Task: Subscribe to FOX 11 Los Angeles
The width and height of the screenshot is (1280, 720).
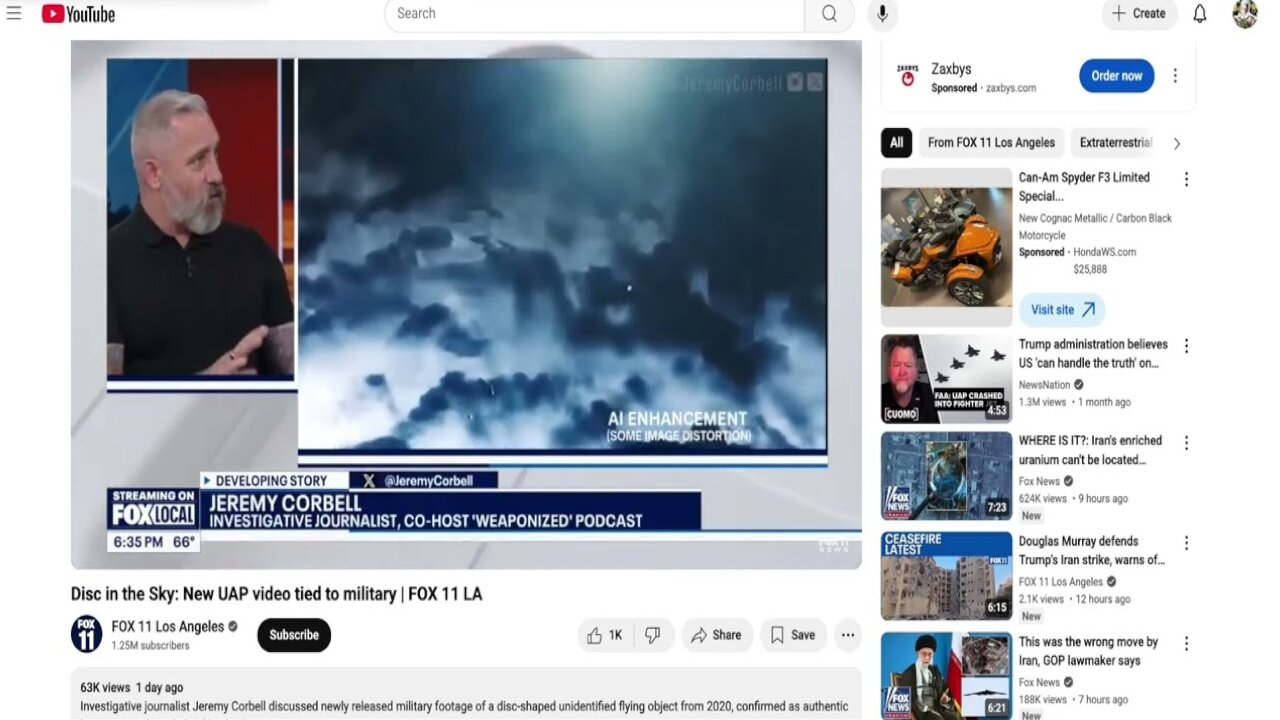Action: tap(294, 635)
